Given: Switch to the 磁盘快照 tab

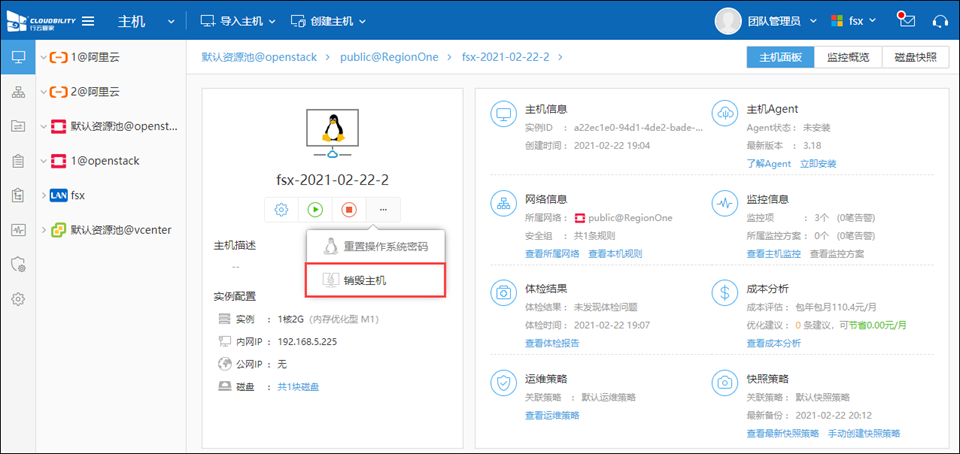Looking at the screenshot, I should coord(915,58).
